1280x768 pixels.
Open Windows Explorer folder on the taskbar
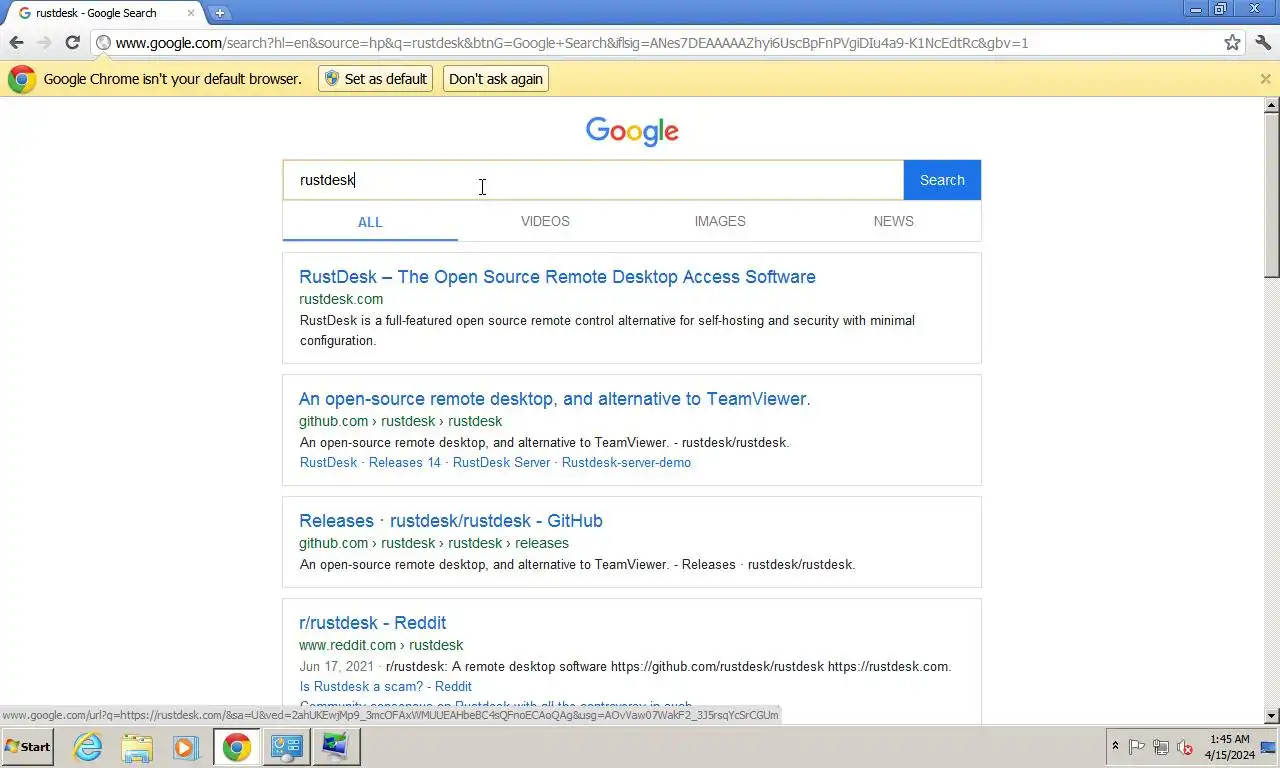click(137, 747)
